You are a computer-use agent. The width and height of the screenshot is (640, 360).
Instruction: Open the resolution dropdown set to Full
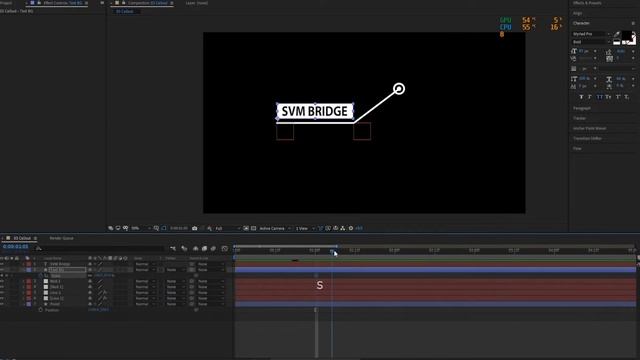tap(227, 228)
